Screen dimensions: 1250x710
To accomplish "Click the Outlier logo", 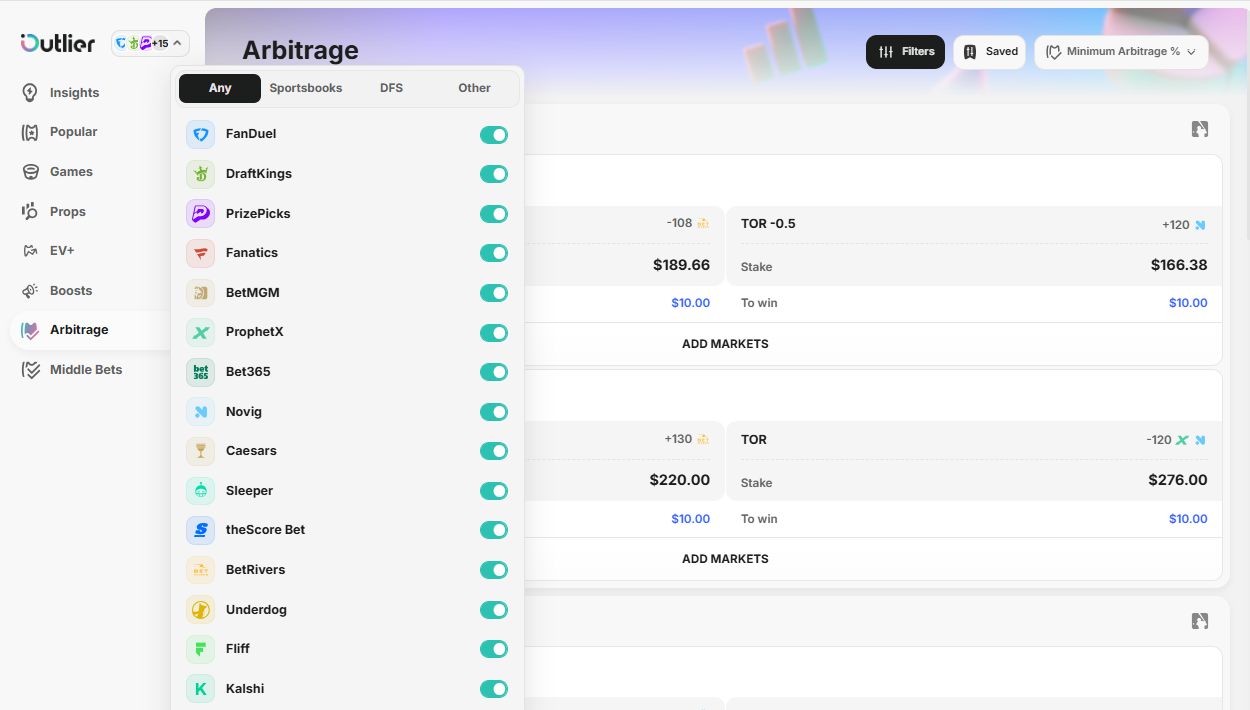I will click(58, 43).
